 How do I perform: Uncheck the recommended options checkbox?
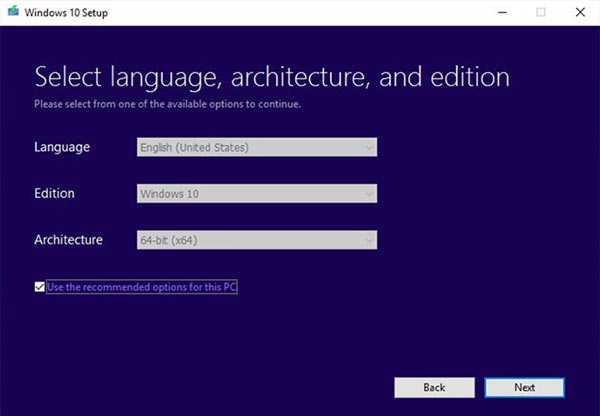click(x=40, y=287)
